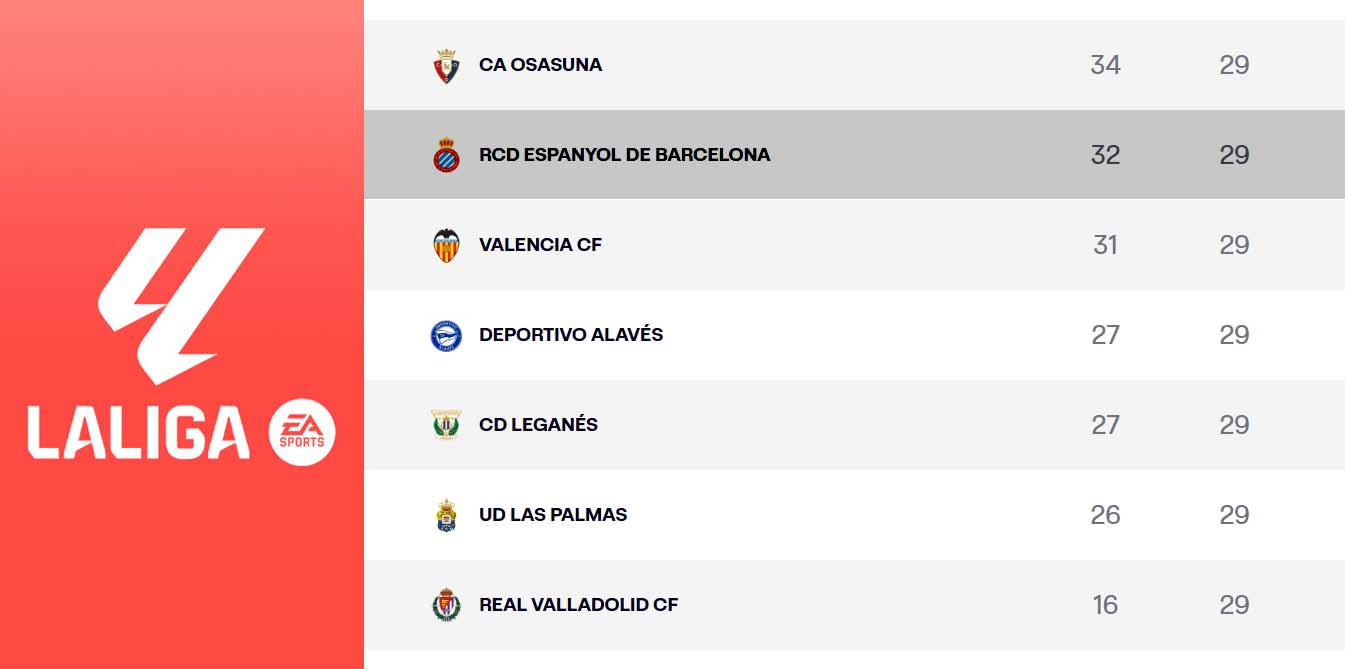Click the Deportivo Alavés round blue crest
Viewport: 1345px width, 669px height.
(x=446, y=335)
